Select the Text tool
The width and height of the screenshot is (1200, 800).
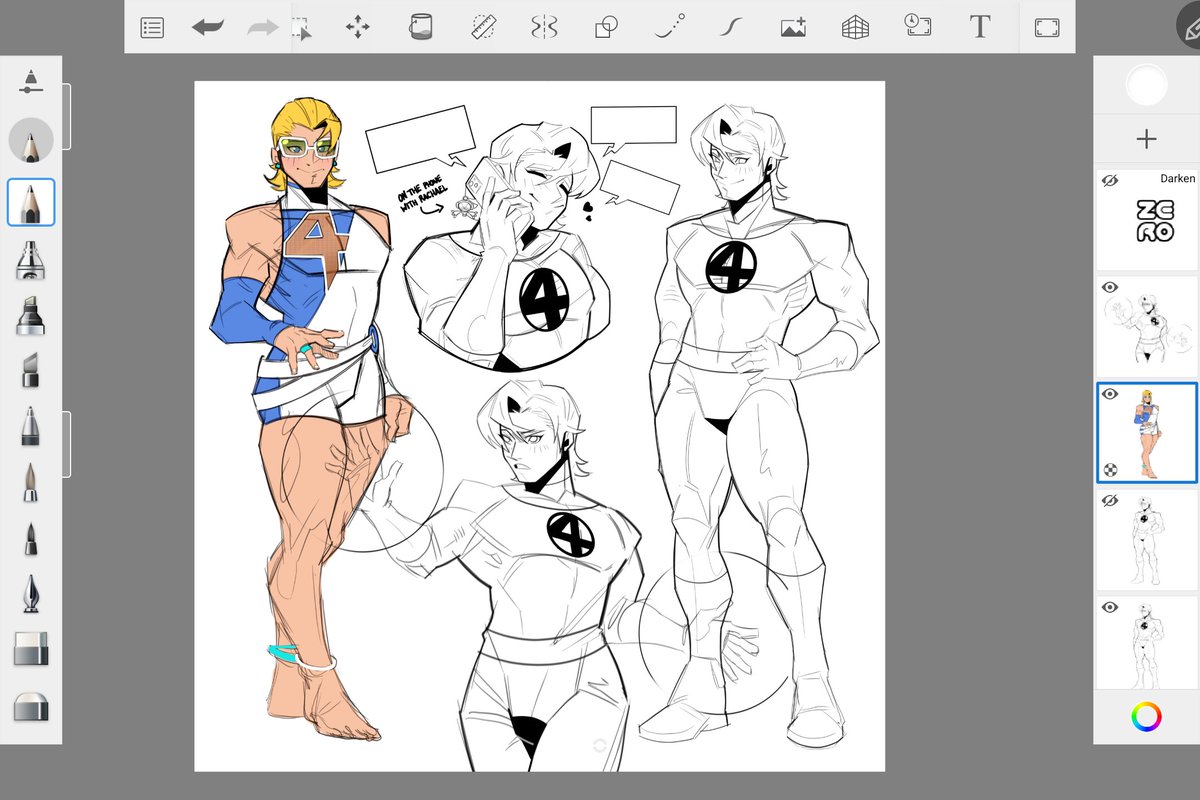[x=980, y=27]
